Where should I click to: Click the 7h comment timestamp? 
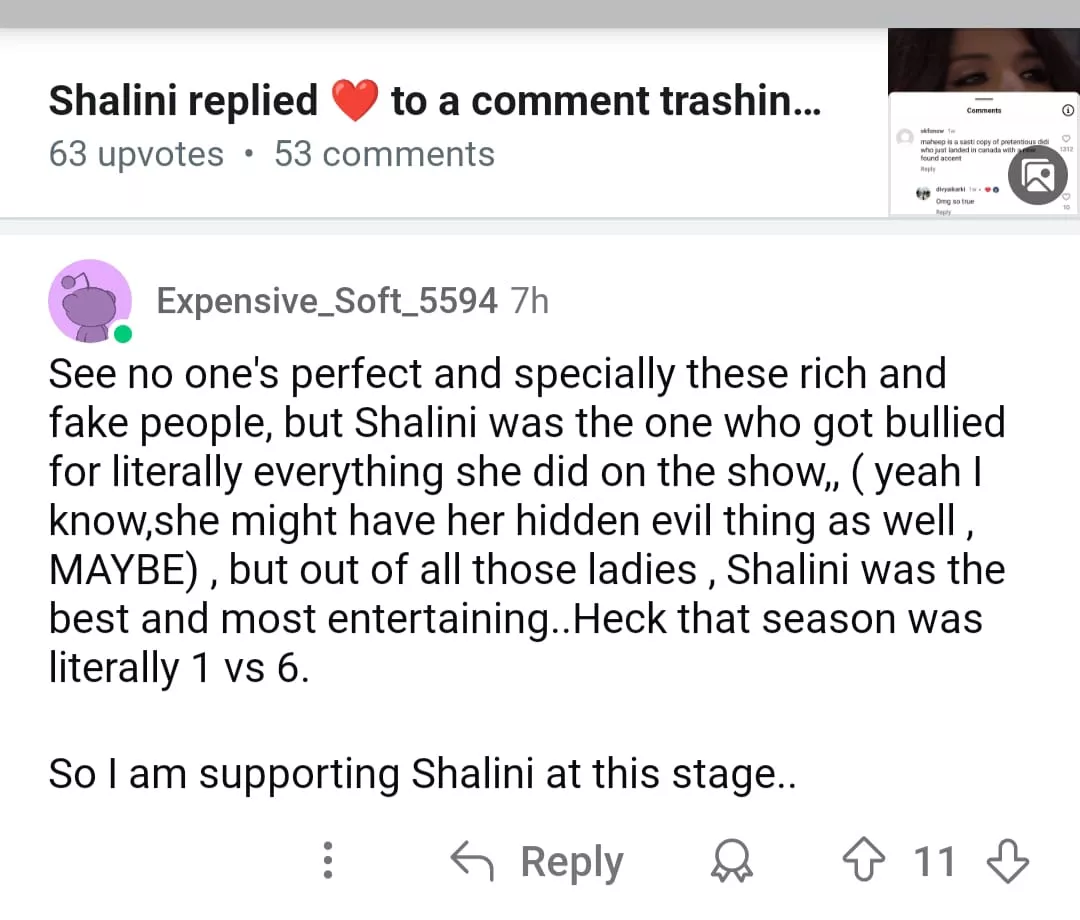[x=530, y=300]
